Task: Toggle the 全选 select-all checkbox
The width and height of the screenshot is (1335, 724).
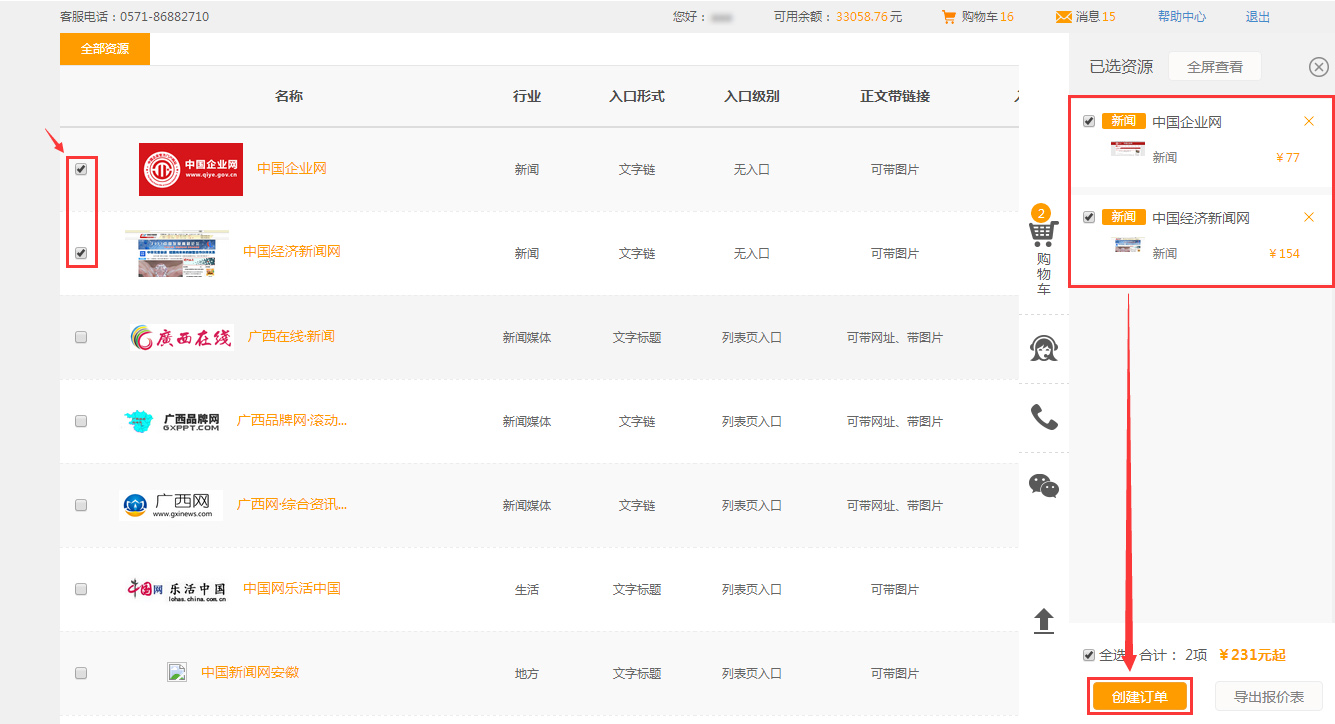Action: [1089, 655]
